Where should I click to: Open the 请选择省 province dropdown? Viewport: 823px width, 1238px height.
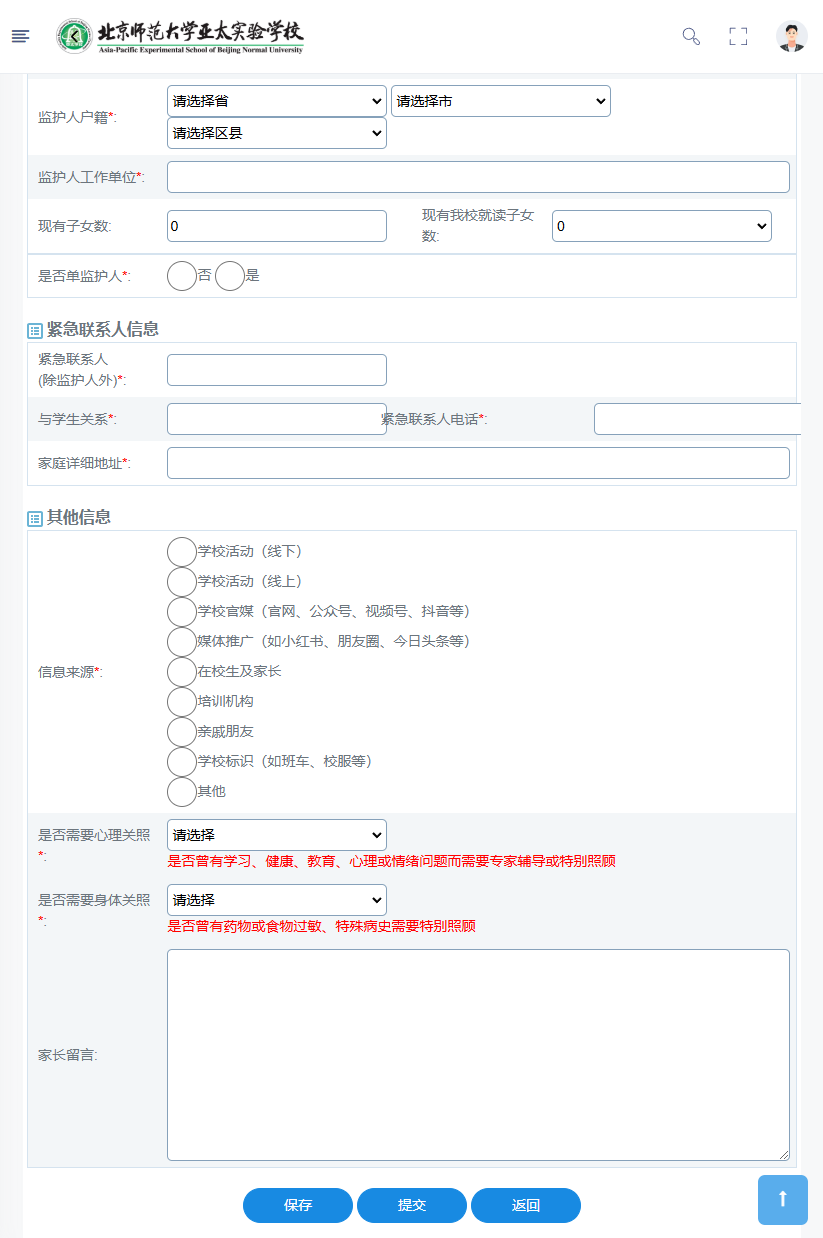pyautogui.click(x=277, y=101)
